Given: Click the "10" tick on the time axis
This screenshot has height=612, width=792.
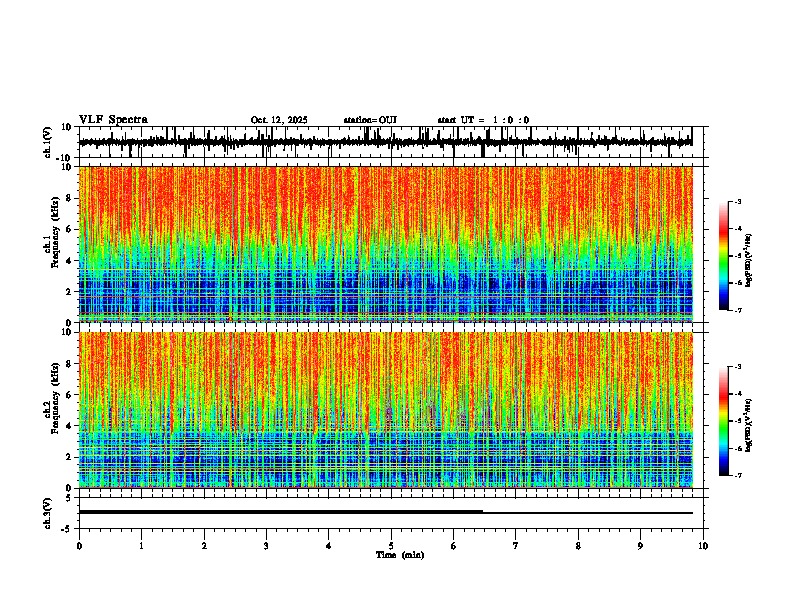Looking at the screenshot, I should tap(703, 546).
